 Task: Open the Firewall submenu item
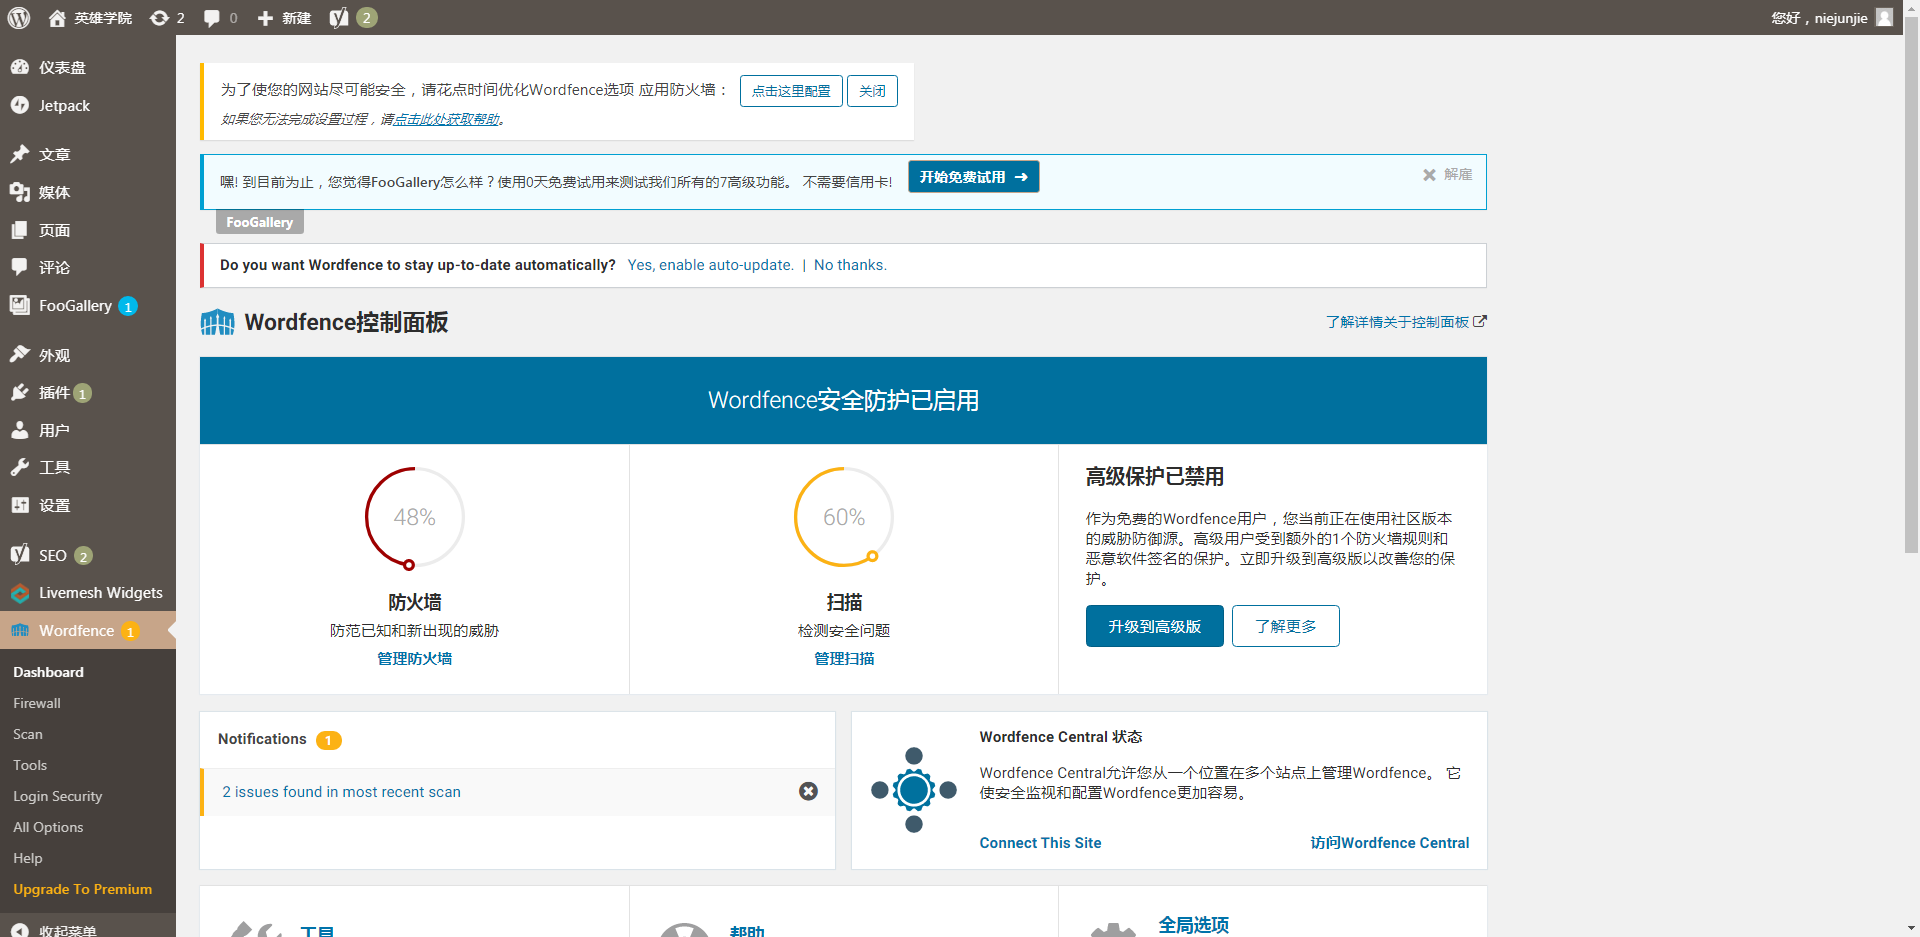[37, 703]
